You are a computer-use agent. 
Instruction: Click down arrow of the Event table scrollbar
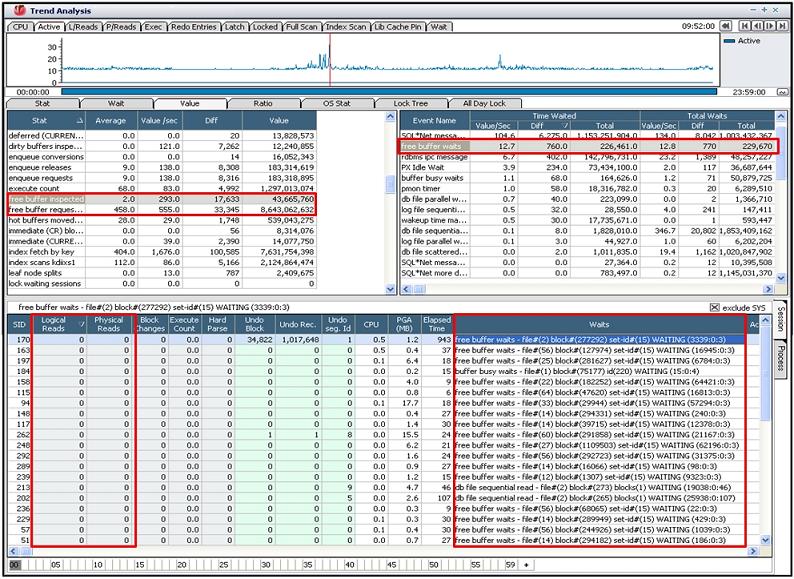point(780,278)
